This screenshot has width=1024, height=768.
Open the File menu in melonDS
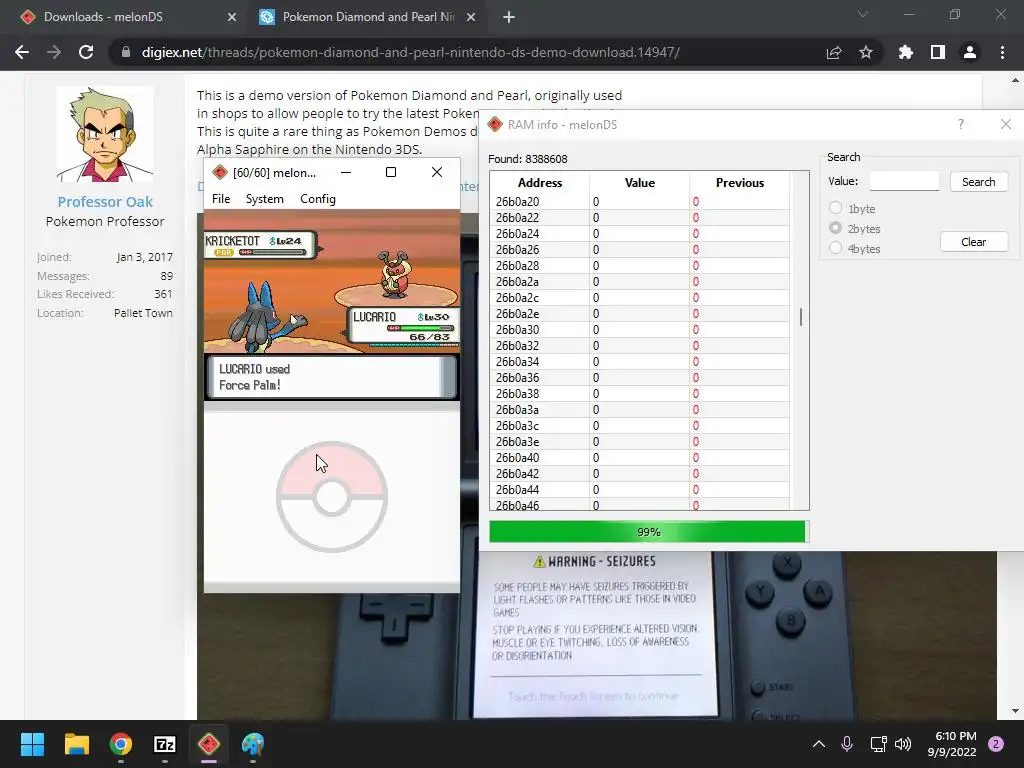pos(221,199)
